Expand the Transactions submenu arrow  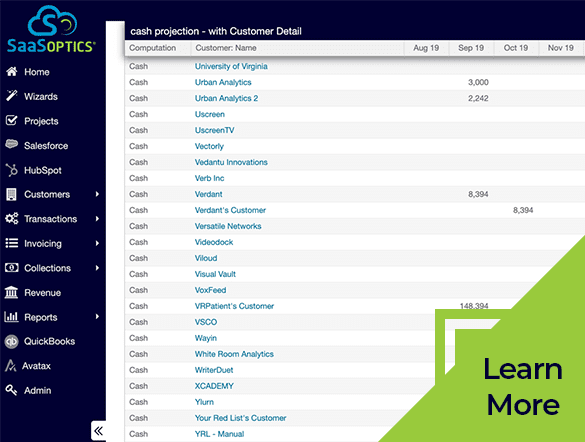point(97,219)
